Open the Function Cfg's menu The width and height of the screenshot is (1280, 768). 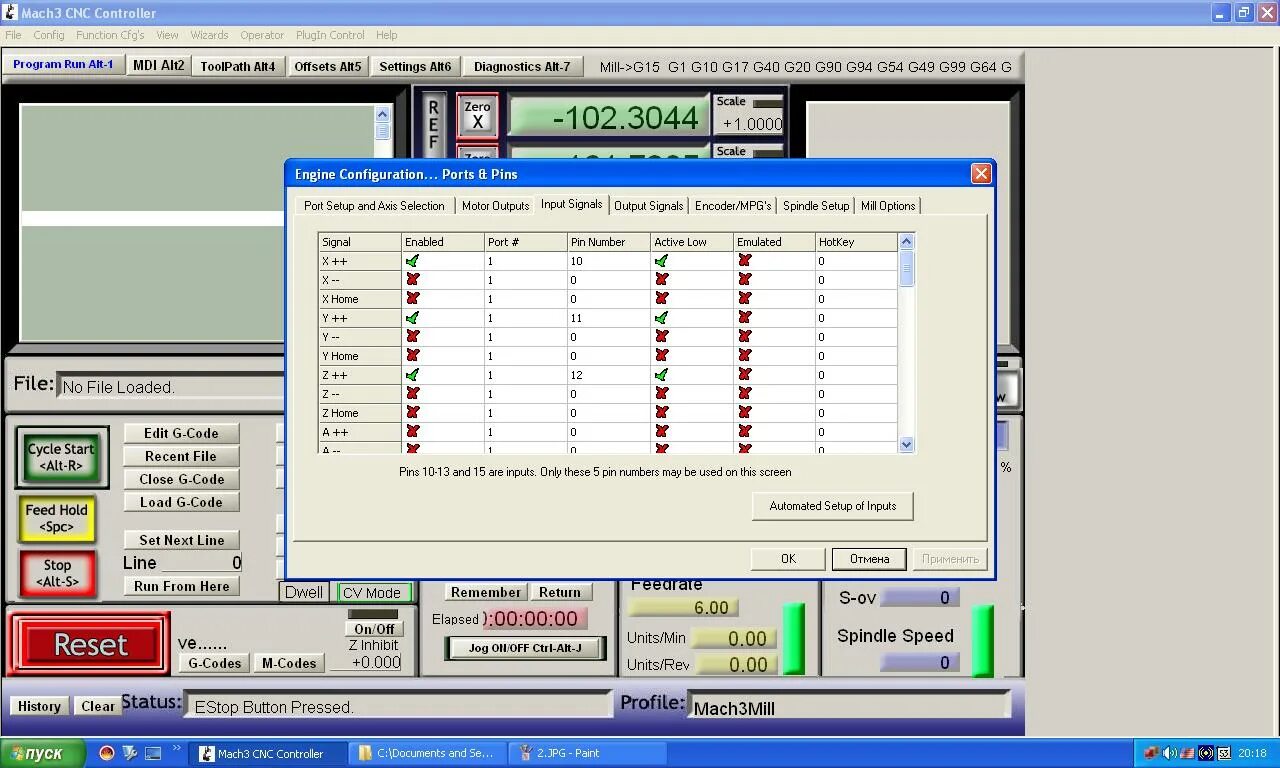click(x=110, y=35)
